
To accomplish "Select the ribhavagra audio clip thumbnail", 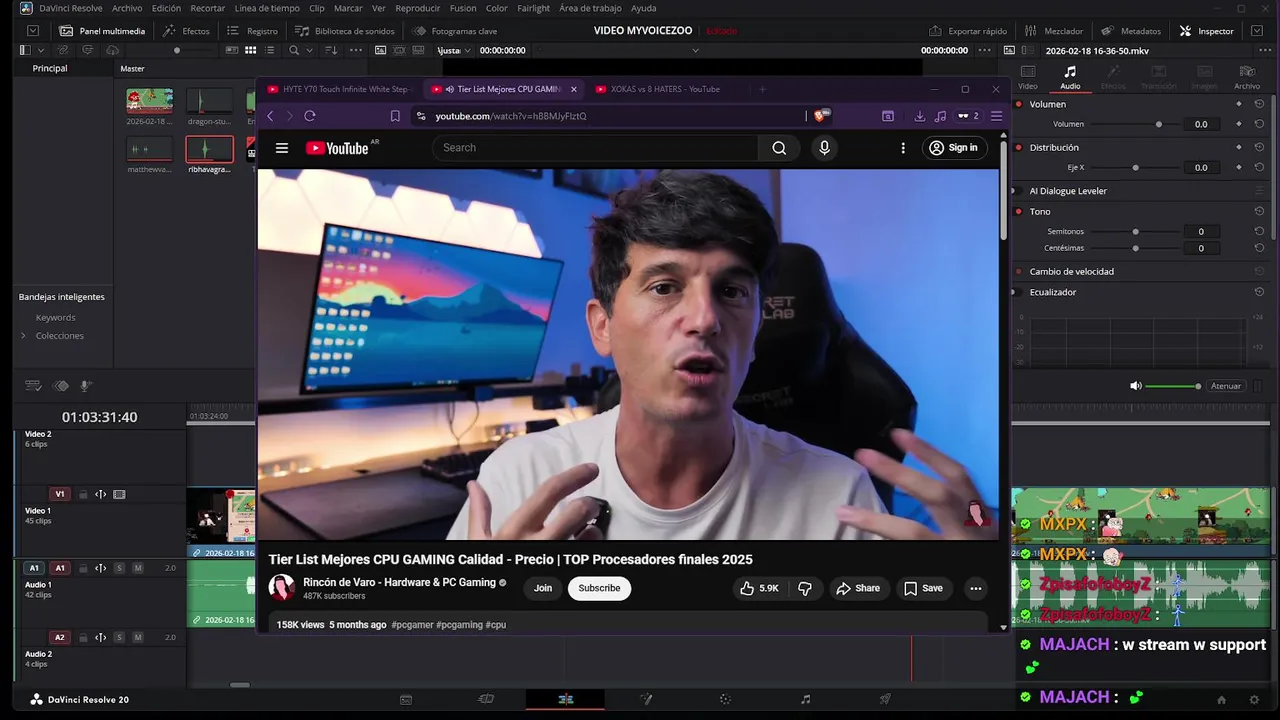I will coord(209,150).
